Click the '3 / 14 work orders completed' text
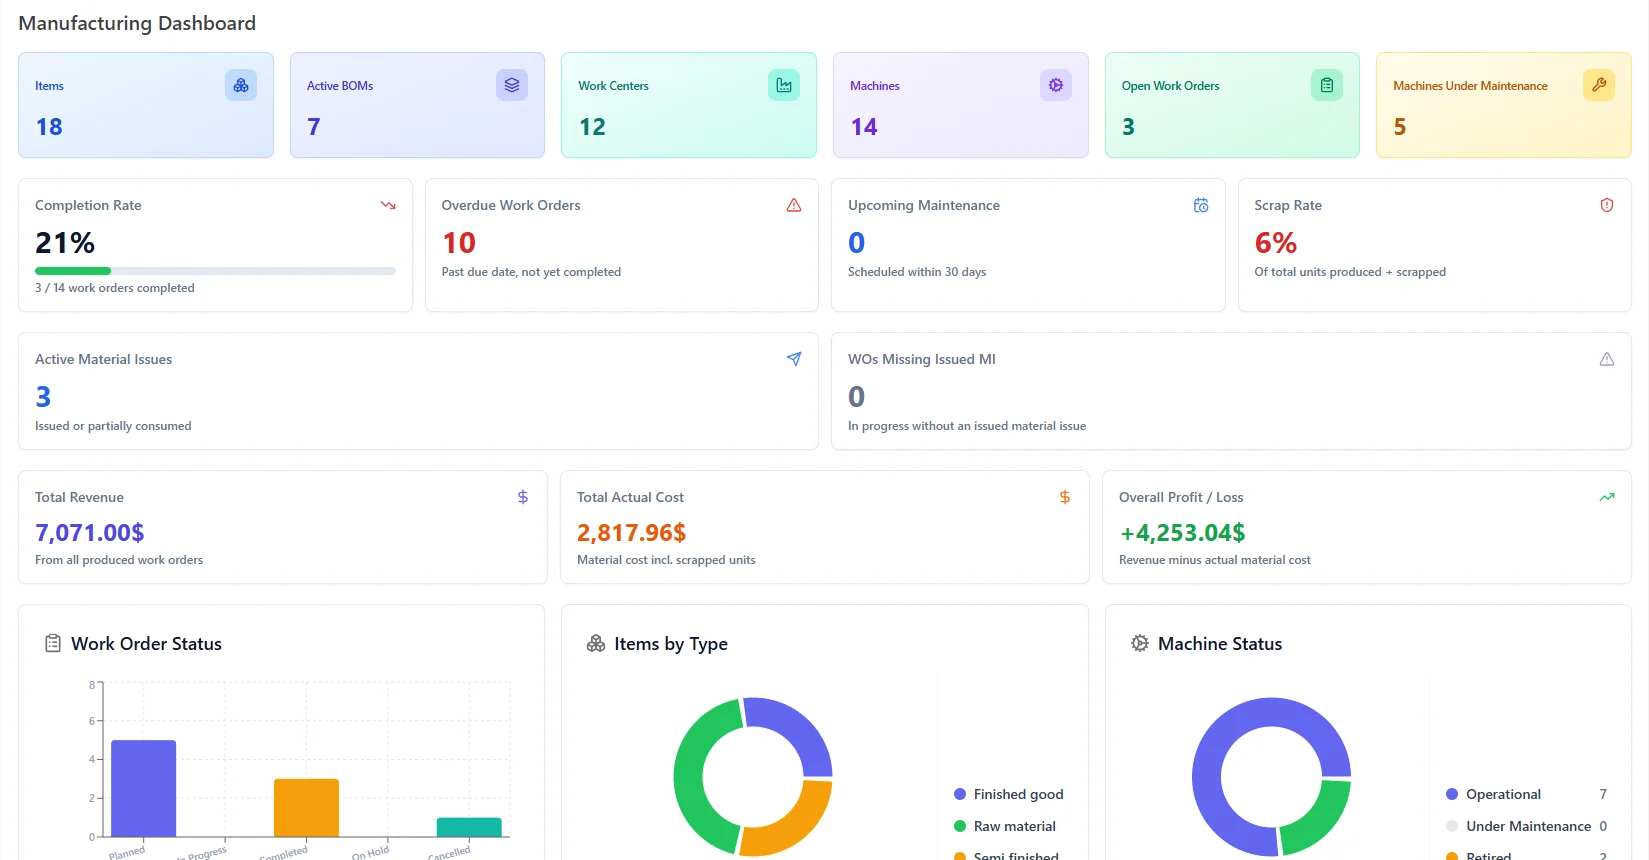Image resolution: width=1649 pixels, height=860 pixels. pyautogui.click(x=115, y=288)
